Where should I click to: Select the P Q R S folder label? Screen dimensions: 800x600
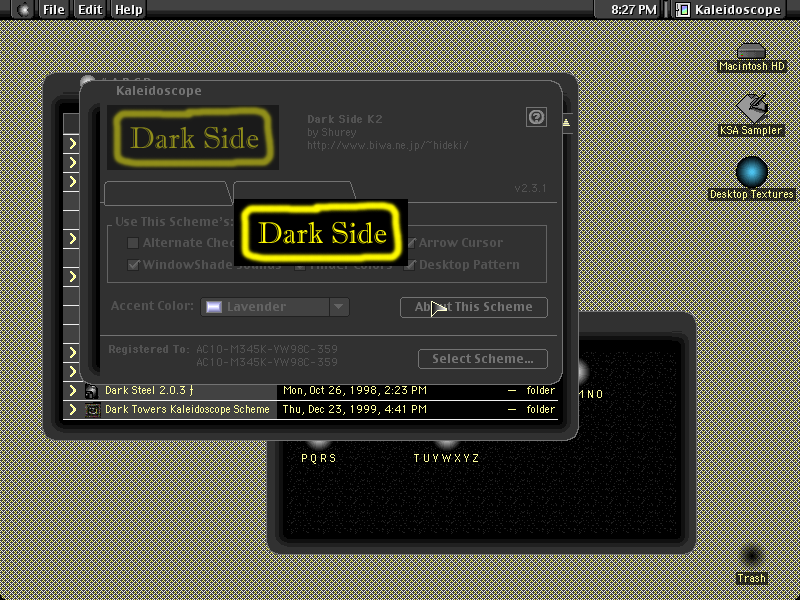coord(319,458)
